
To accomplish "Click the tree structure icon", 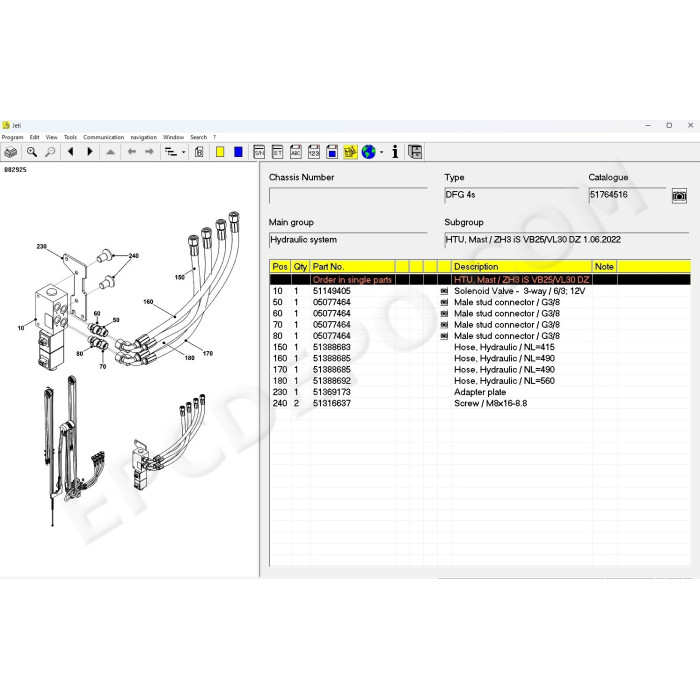I will 171,152.
